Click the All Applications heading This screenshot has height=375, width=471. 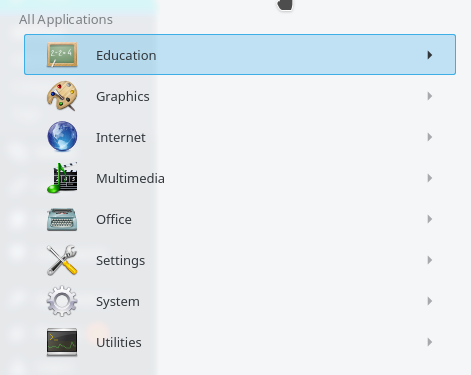tap(66, 20)
